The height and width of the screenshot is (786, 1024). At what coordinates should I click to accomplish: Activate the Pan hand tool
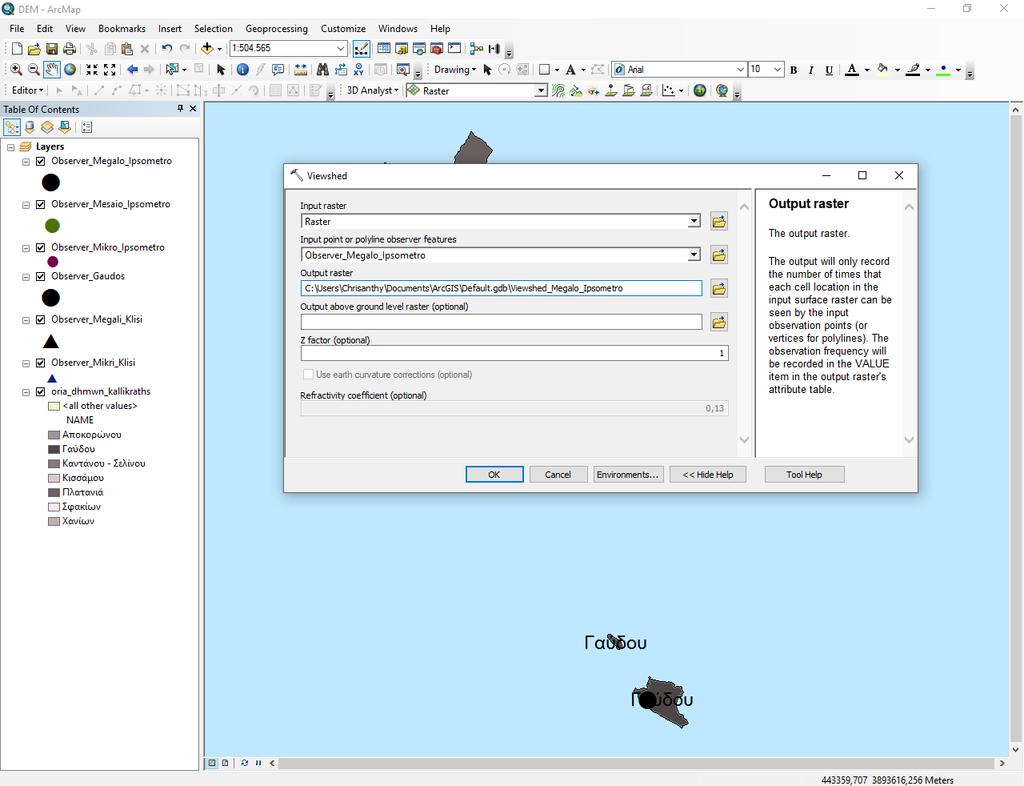(52, 69)
